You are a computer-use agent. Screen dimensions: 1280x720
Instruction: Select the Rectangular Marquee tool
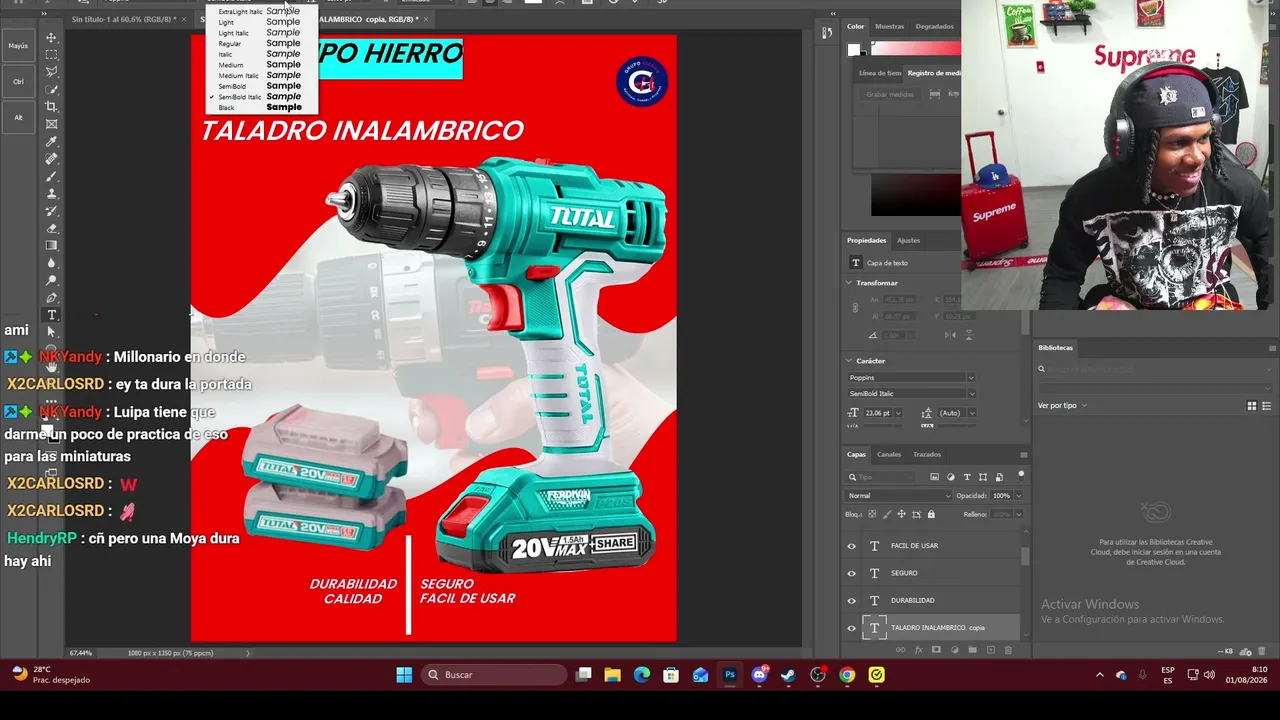pyautogui.click(x=51, y=54)
